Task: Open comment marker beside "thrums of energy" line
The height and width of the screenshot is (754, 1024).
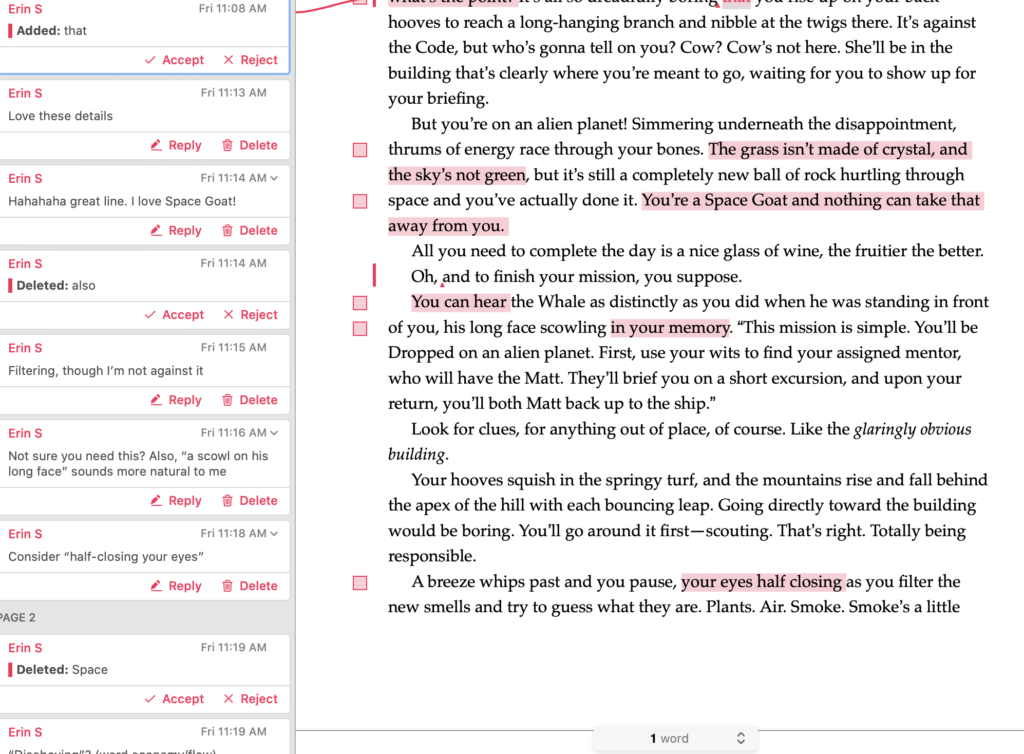Action: point(360,150)
